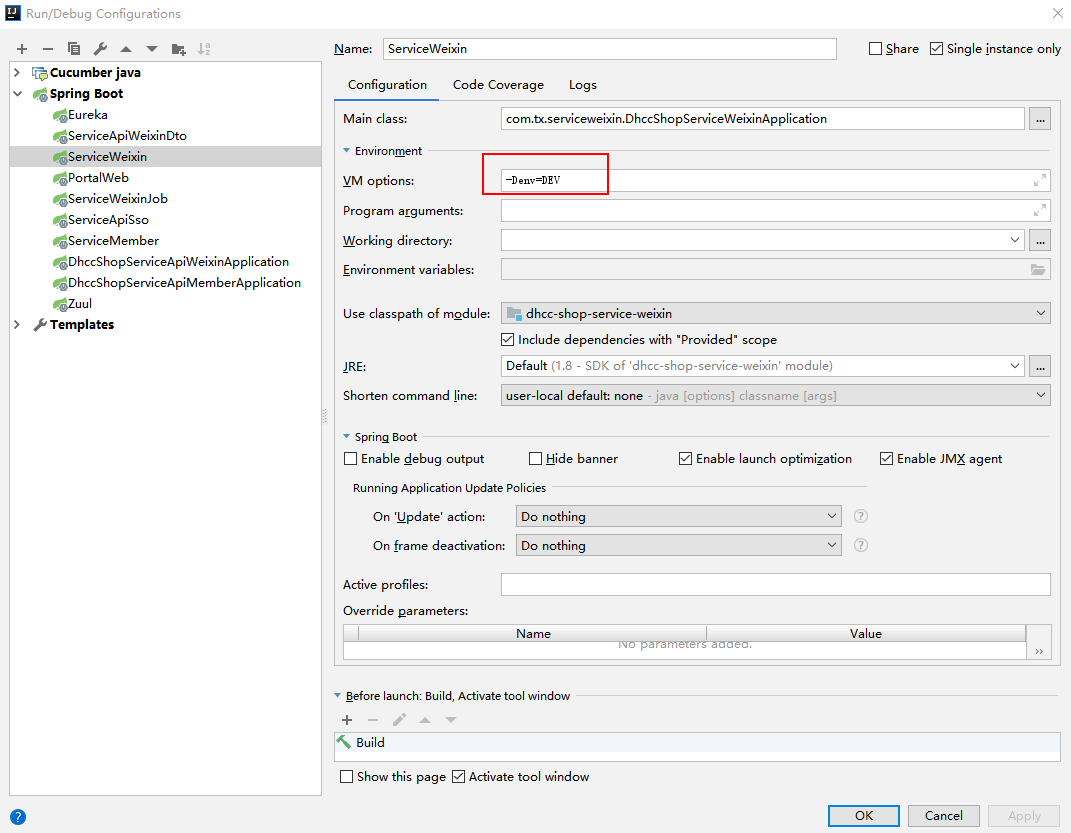
Task: Select the Eureka configuration in the list
Action: 88,114
